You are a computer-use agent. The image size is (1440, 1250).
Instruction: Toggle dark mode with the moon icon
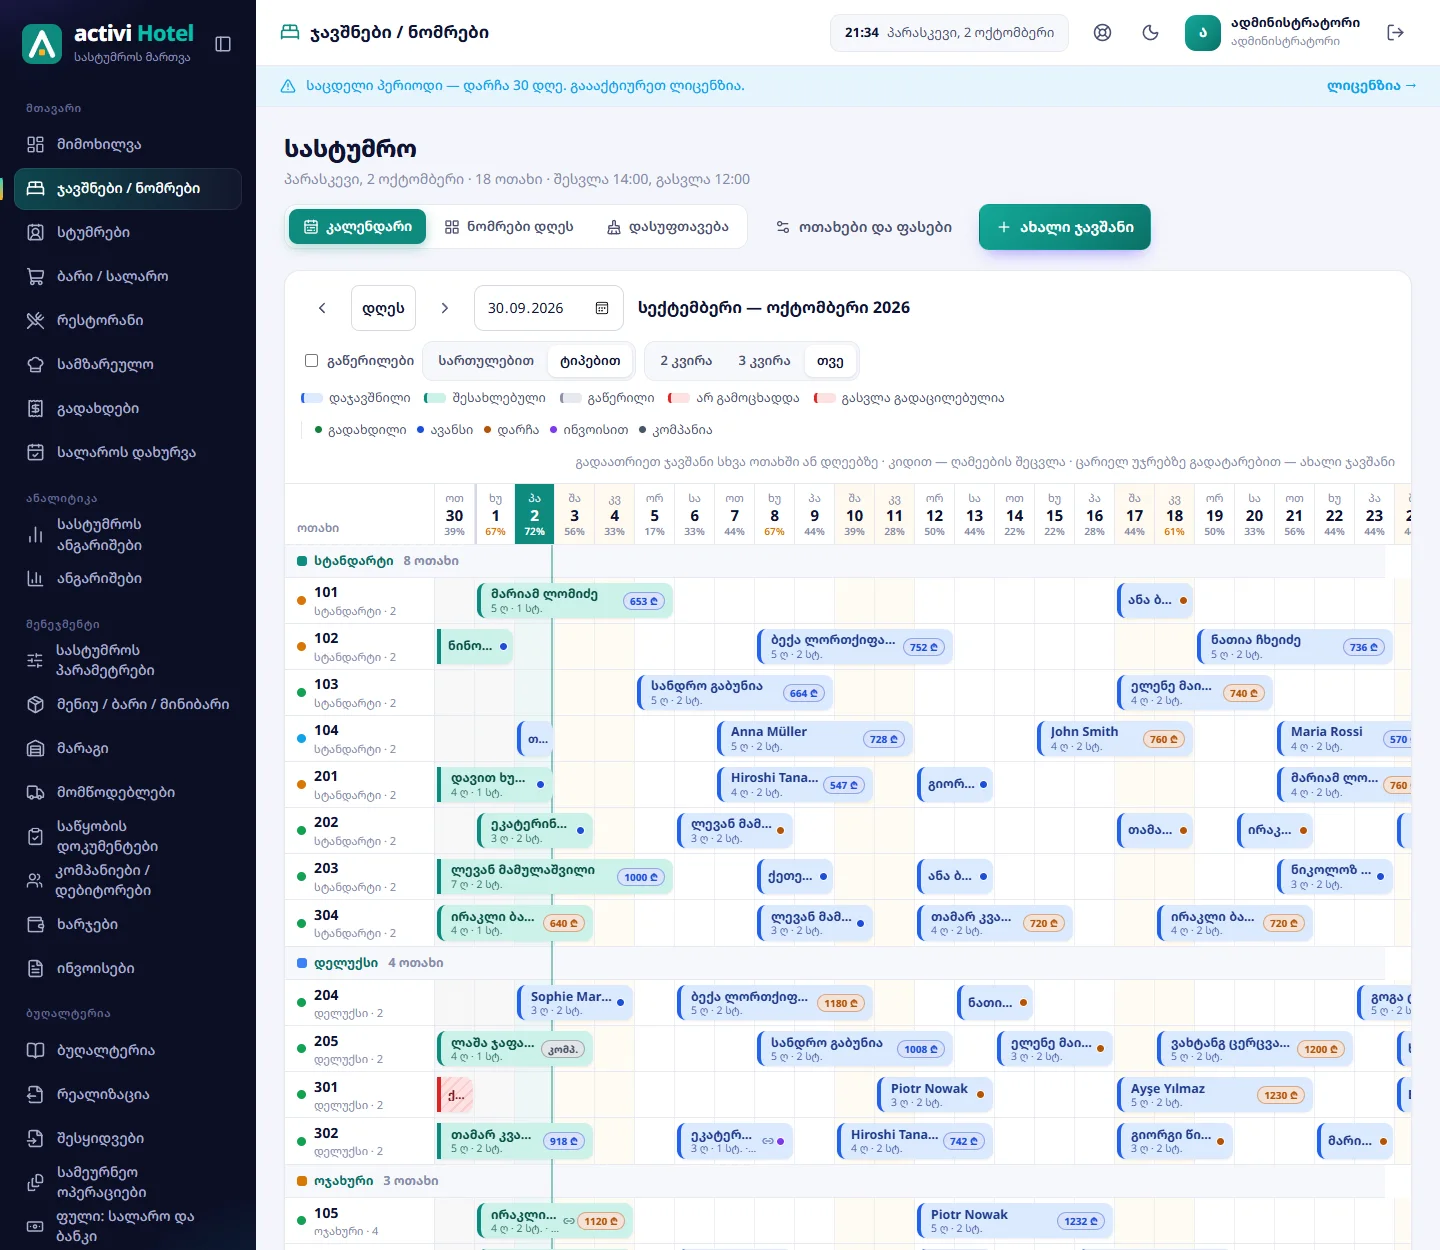point(1151,33)
